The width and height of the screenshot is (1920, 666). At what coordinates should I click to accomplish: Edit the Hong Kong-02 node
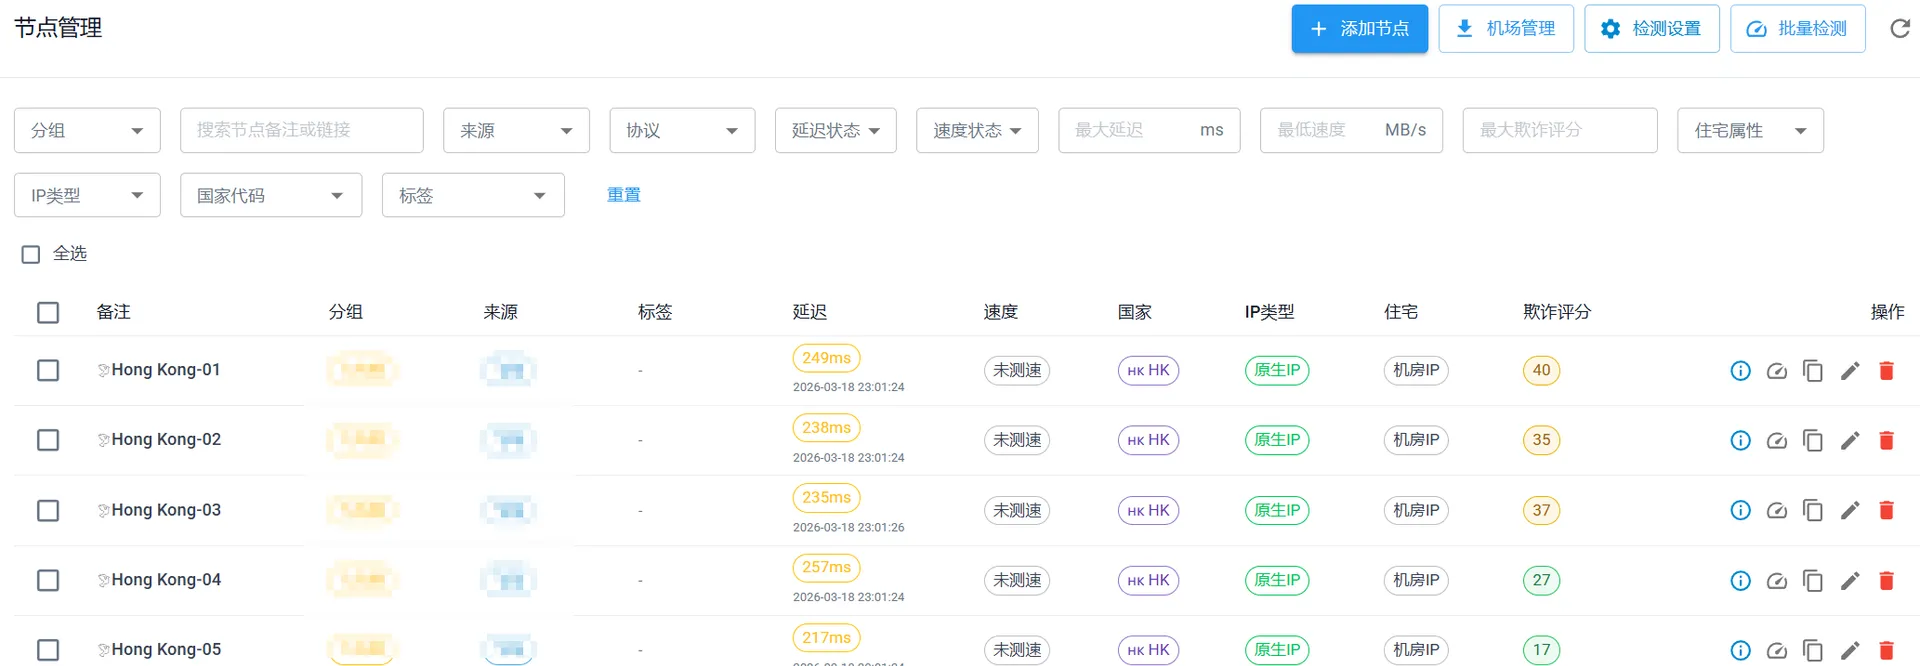tap(1850, 441)
